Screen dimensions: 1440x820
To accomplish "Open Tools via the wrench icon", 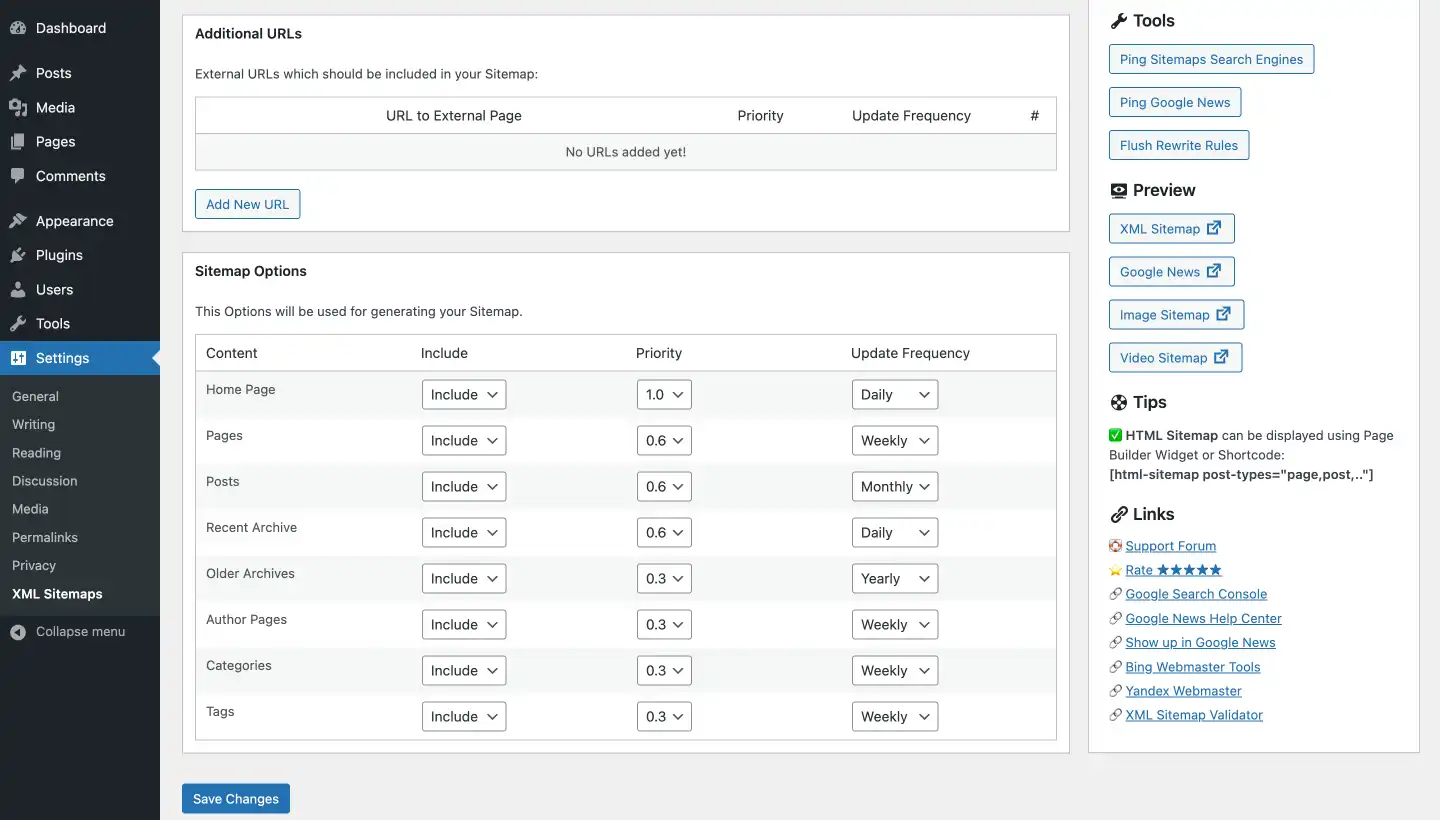I will tap(18, 323).
